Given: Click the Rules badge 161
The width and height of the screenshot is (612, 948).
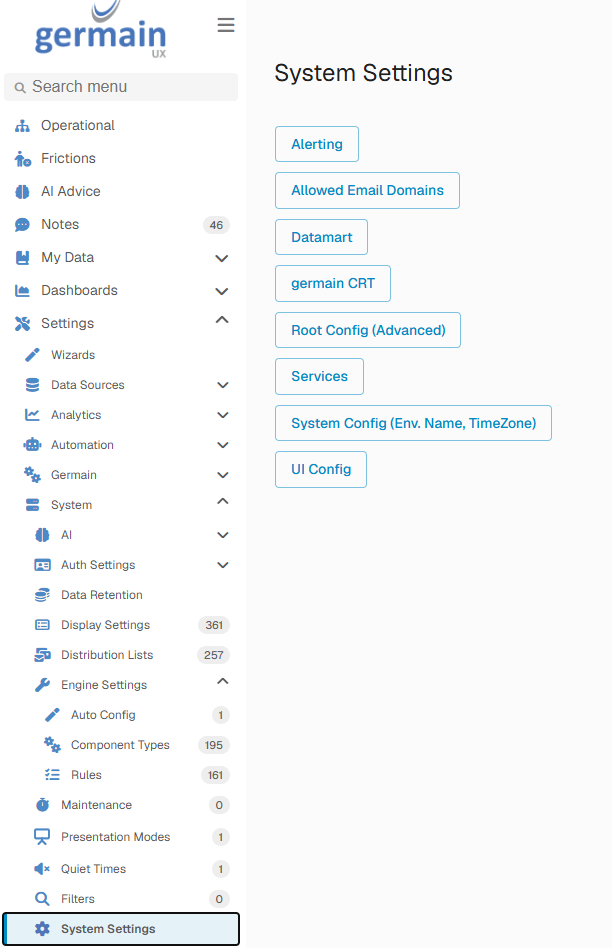Looking at the screenshot, I should [x=215, y=775].
